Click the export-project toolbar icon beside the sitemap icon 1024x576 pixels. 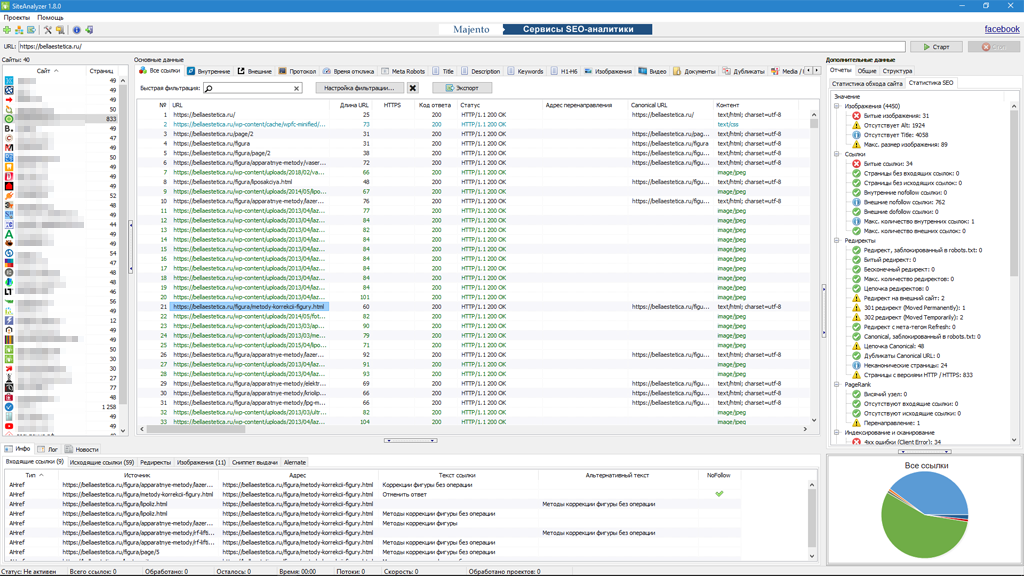tap(31, 30)
